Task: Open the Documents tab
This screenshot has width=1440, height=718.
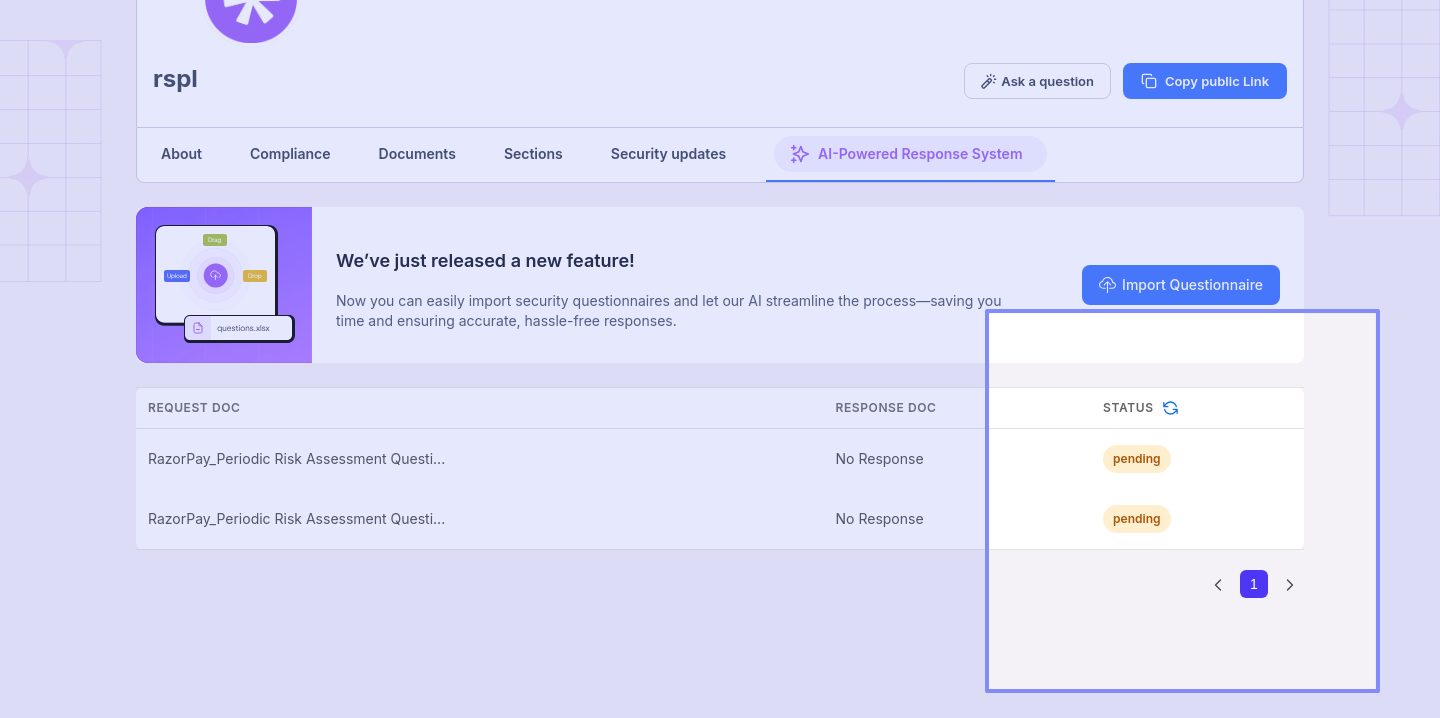Action: point(417,154)
